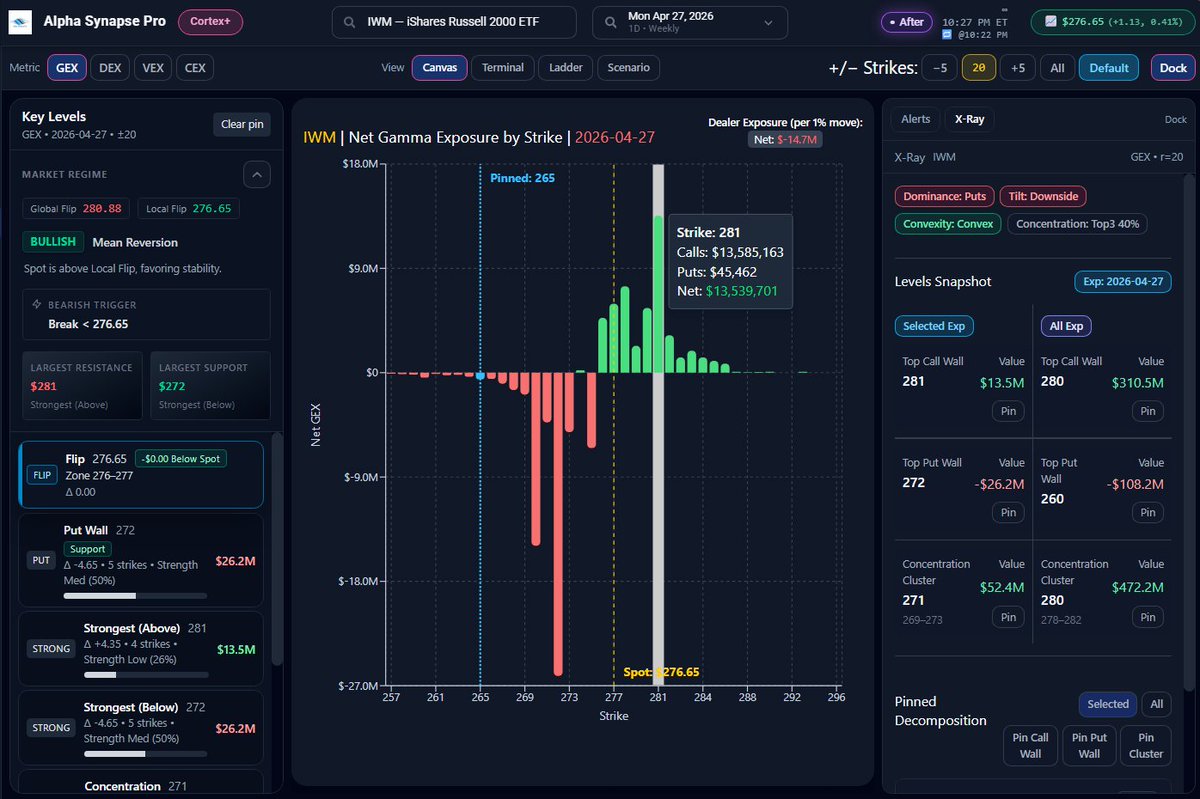
Task: Pin the All Exp Top Put Wall 260
Action: pyautogui.click(x=1148, y=512)
